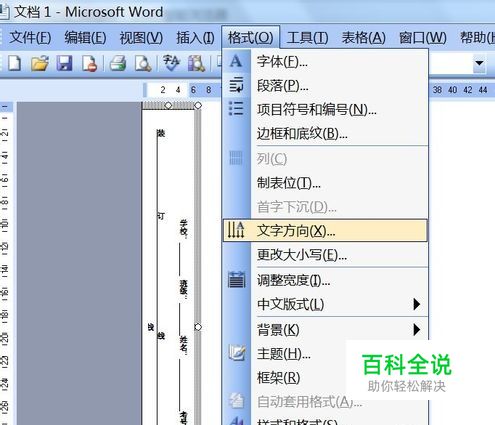Click the top-right text box handle
This screenshot has width=495, height=425.
198,105
